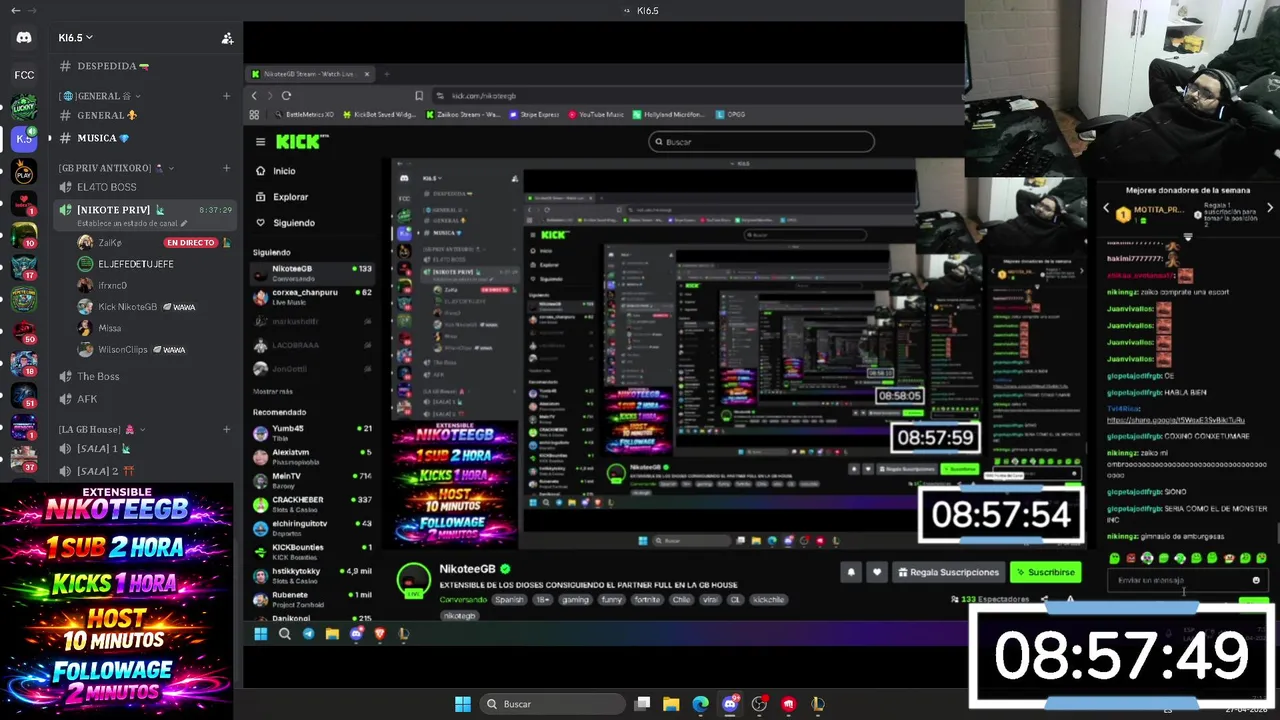Toggle Kick sidebar hamburger menu
Screen dimensions: 1280x720
(260, 142)
